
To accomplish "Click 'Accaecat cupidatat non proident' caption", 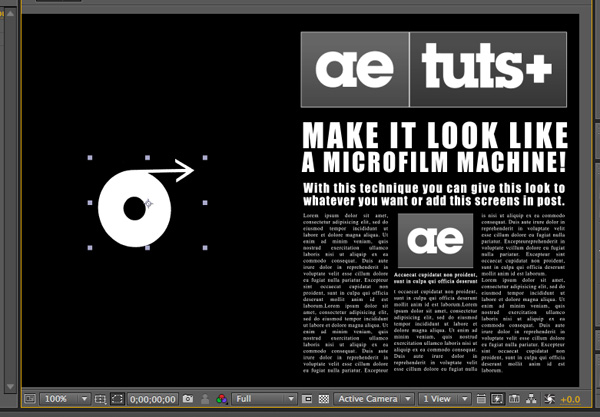I will click(x=435, y=275).
